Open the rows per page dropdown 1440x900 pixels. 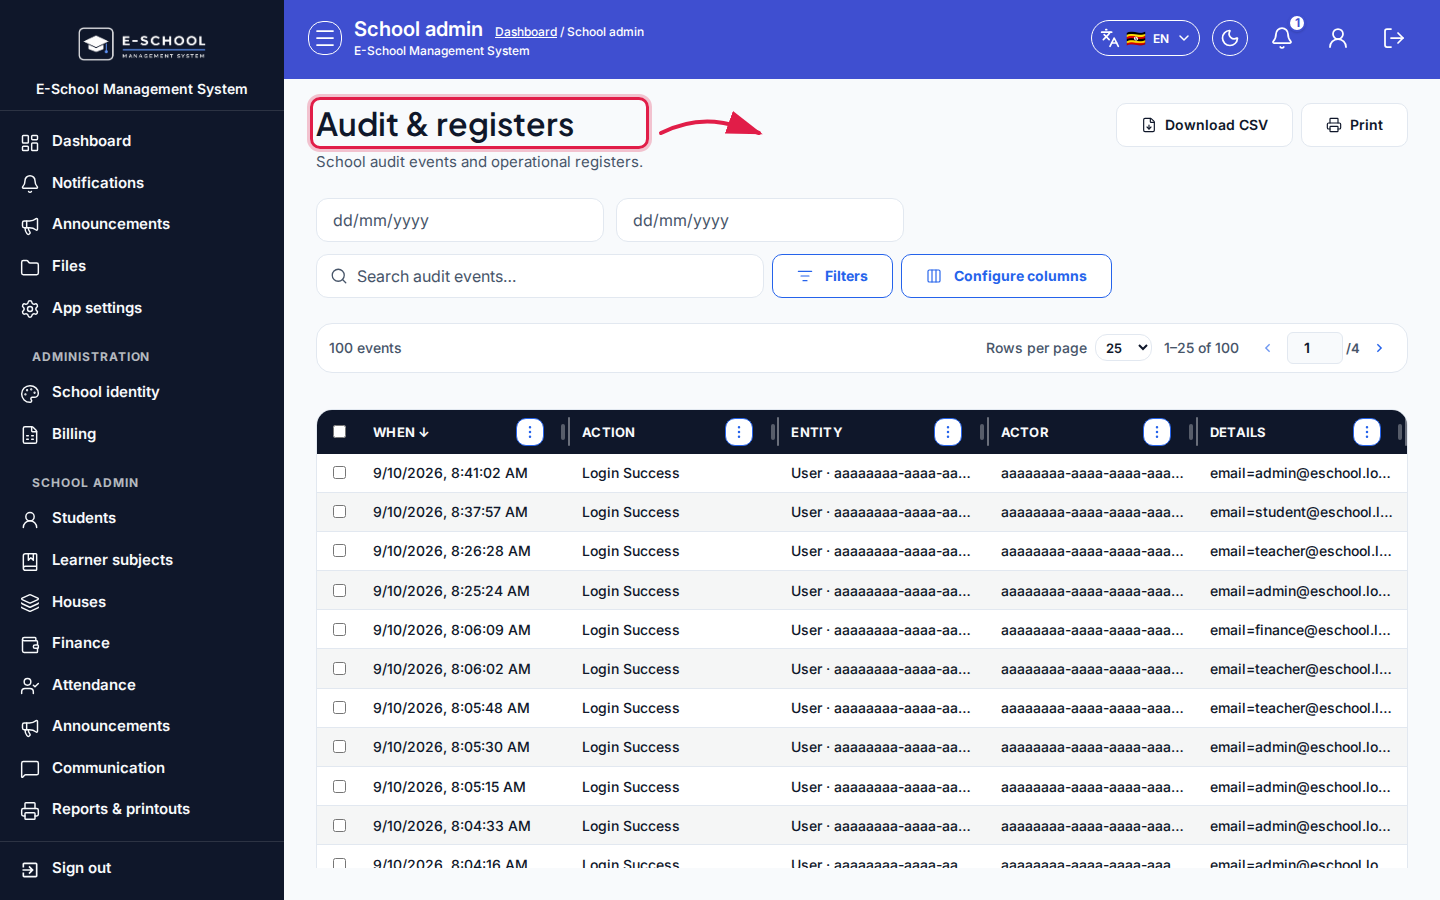click(1124, 348)
